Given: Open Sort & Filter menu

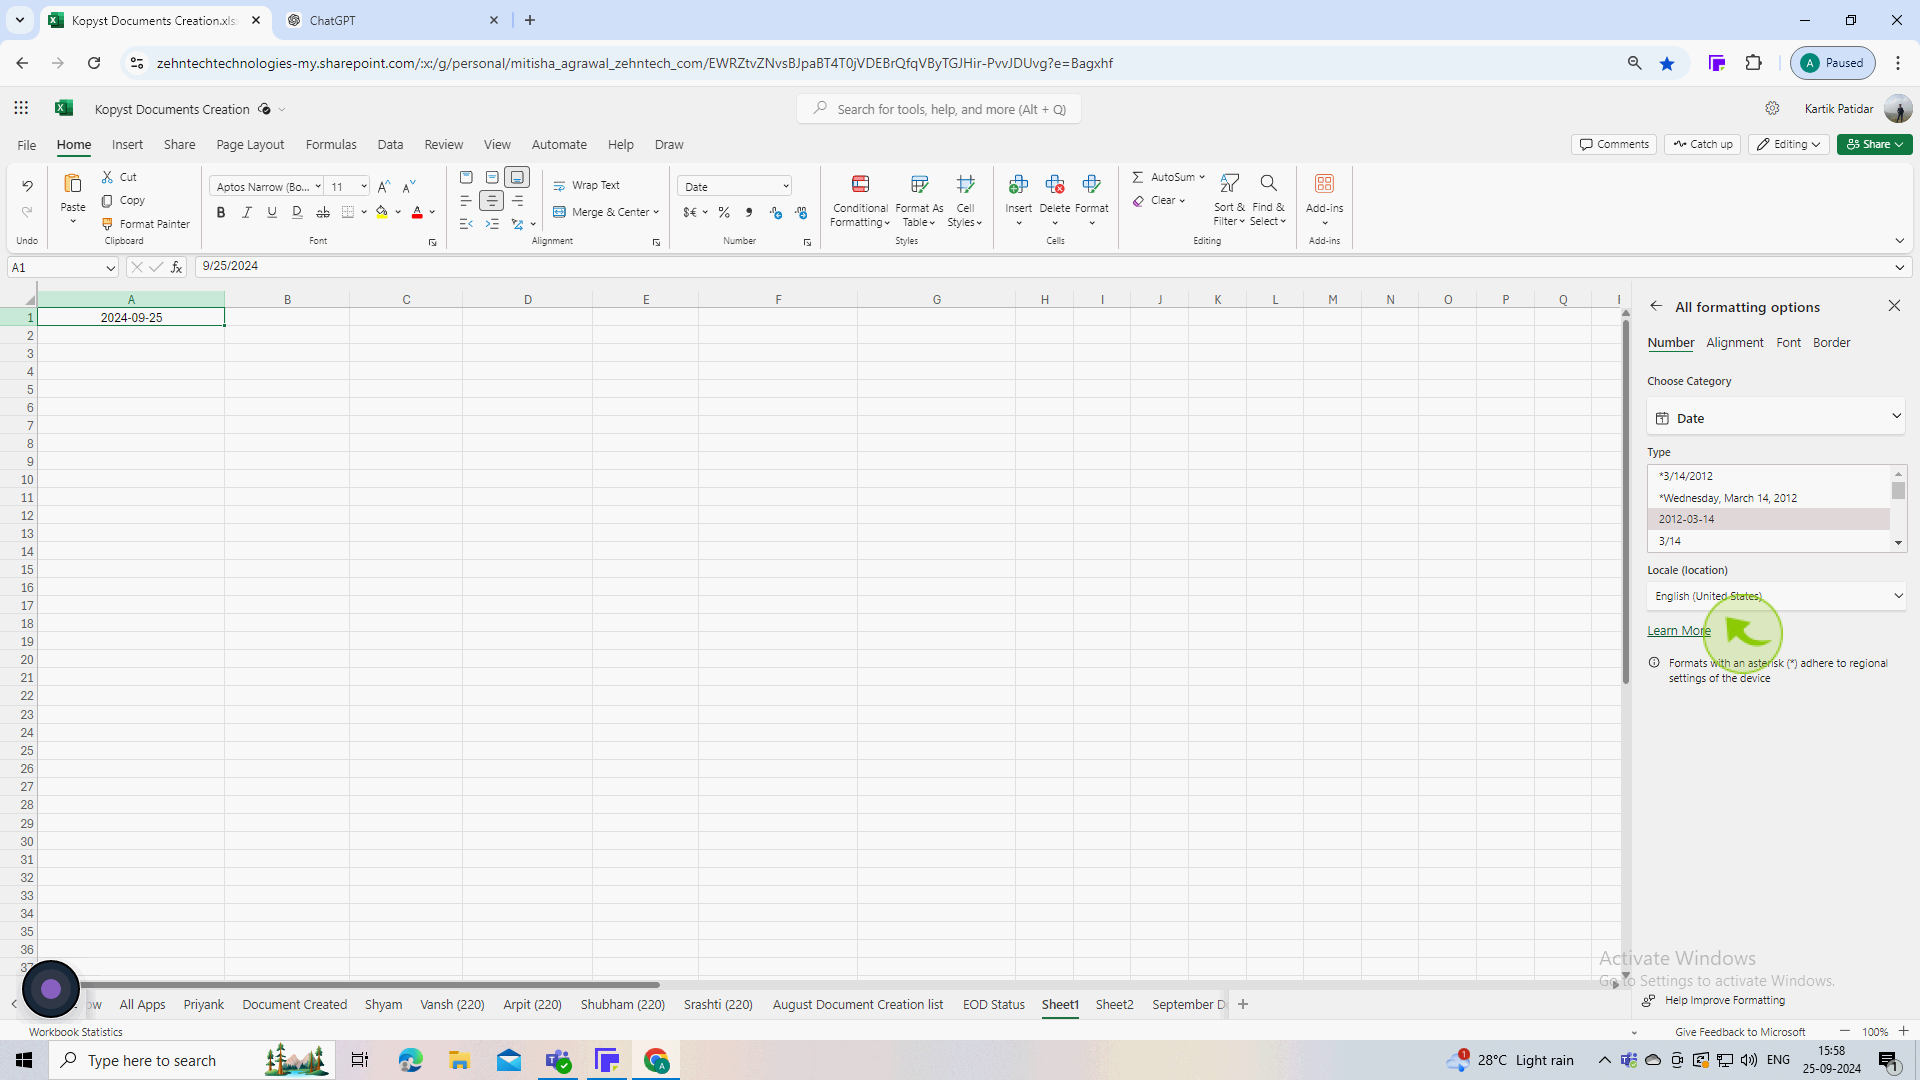Looking at the screenshot, I should [1229, 200].
